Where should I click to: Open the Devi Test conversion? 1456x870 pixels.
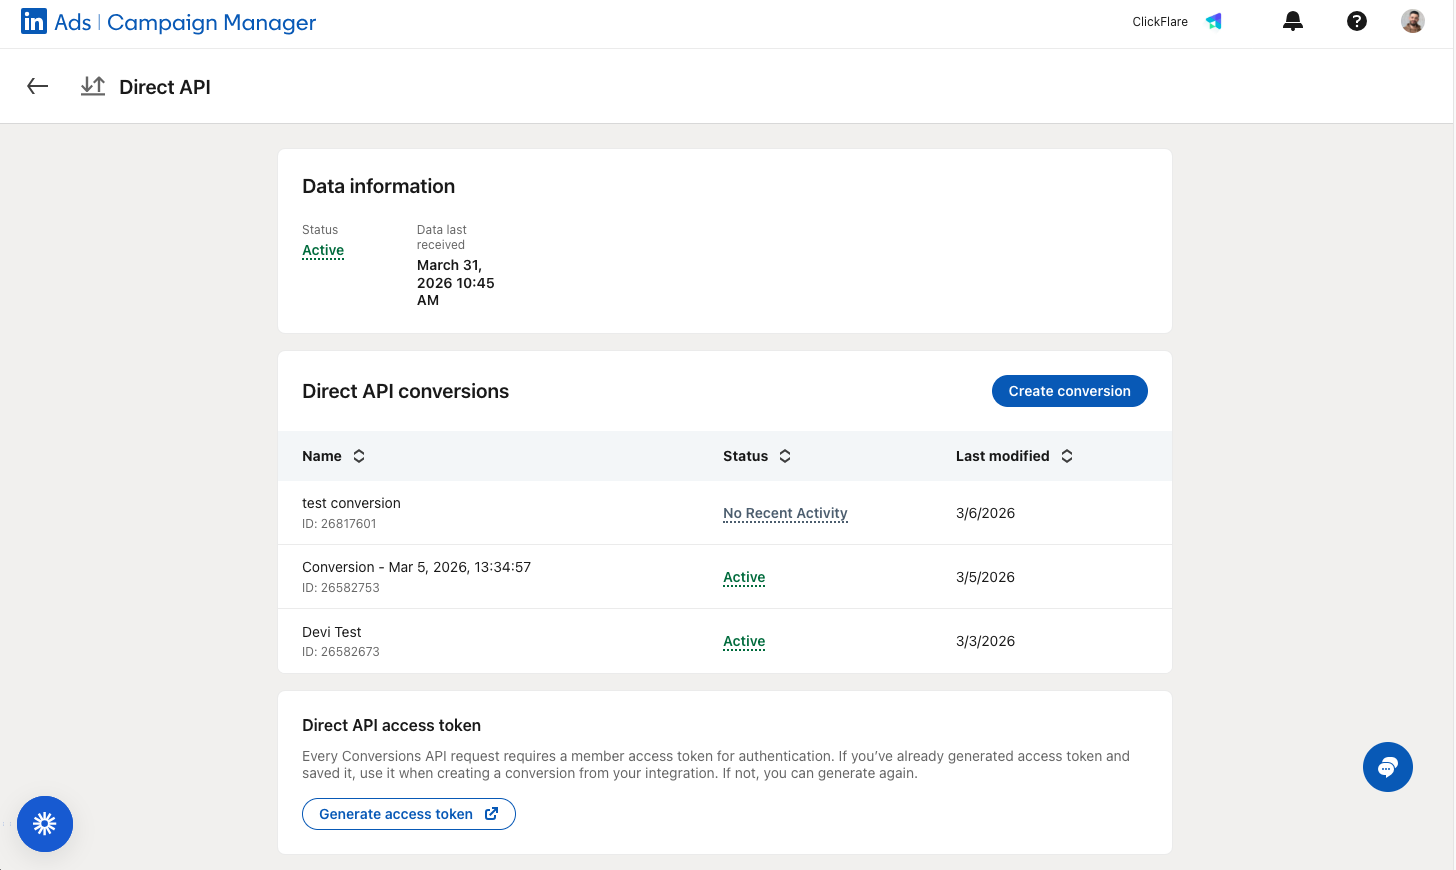(x=332, y=632)
